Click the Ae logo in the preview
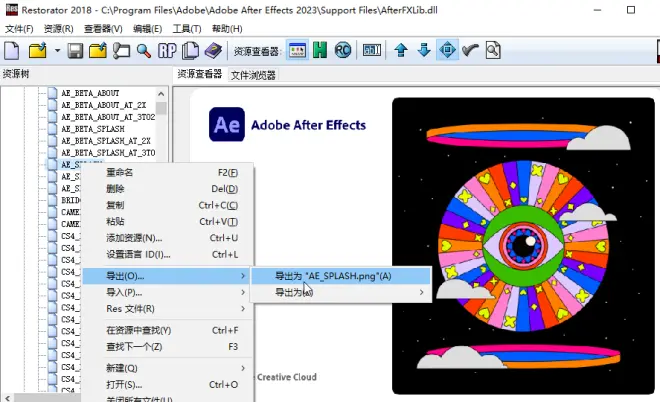Viewport: 660px width, 402px height. pyautogui.click(x=227, y=124)
